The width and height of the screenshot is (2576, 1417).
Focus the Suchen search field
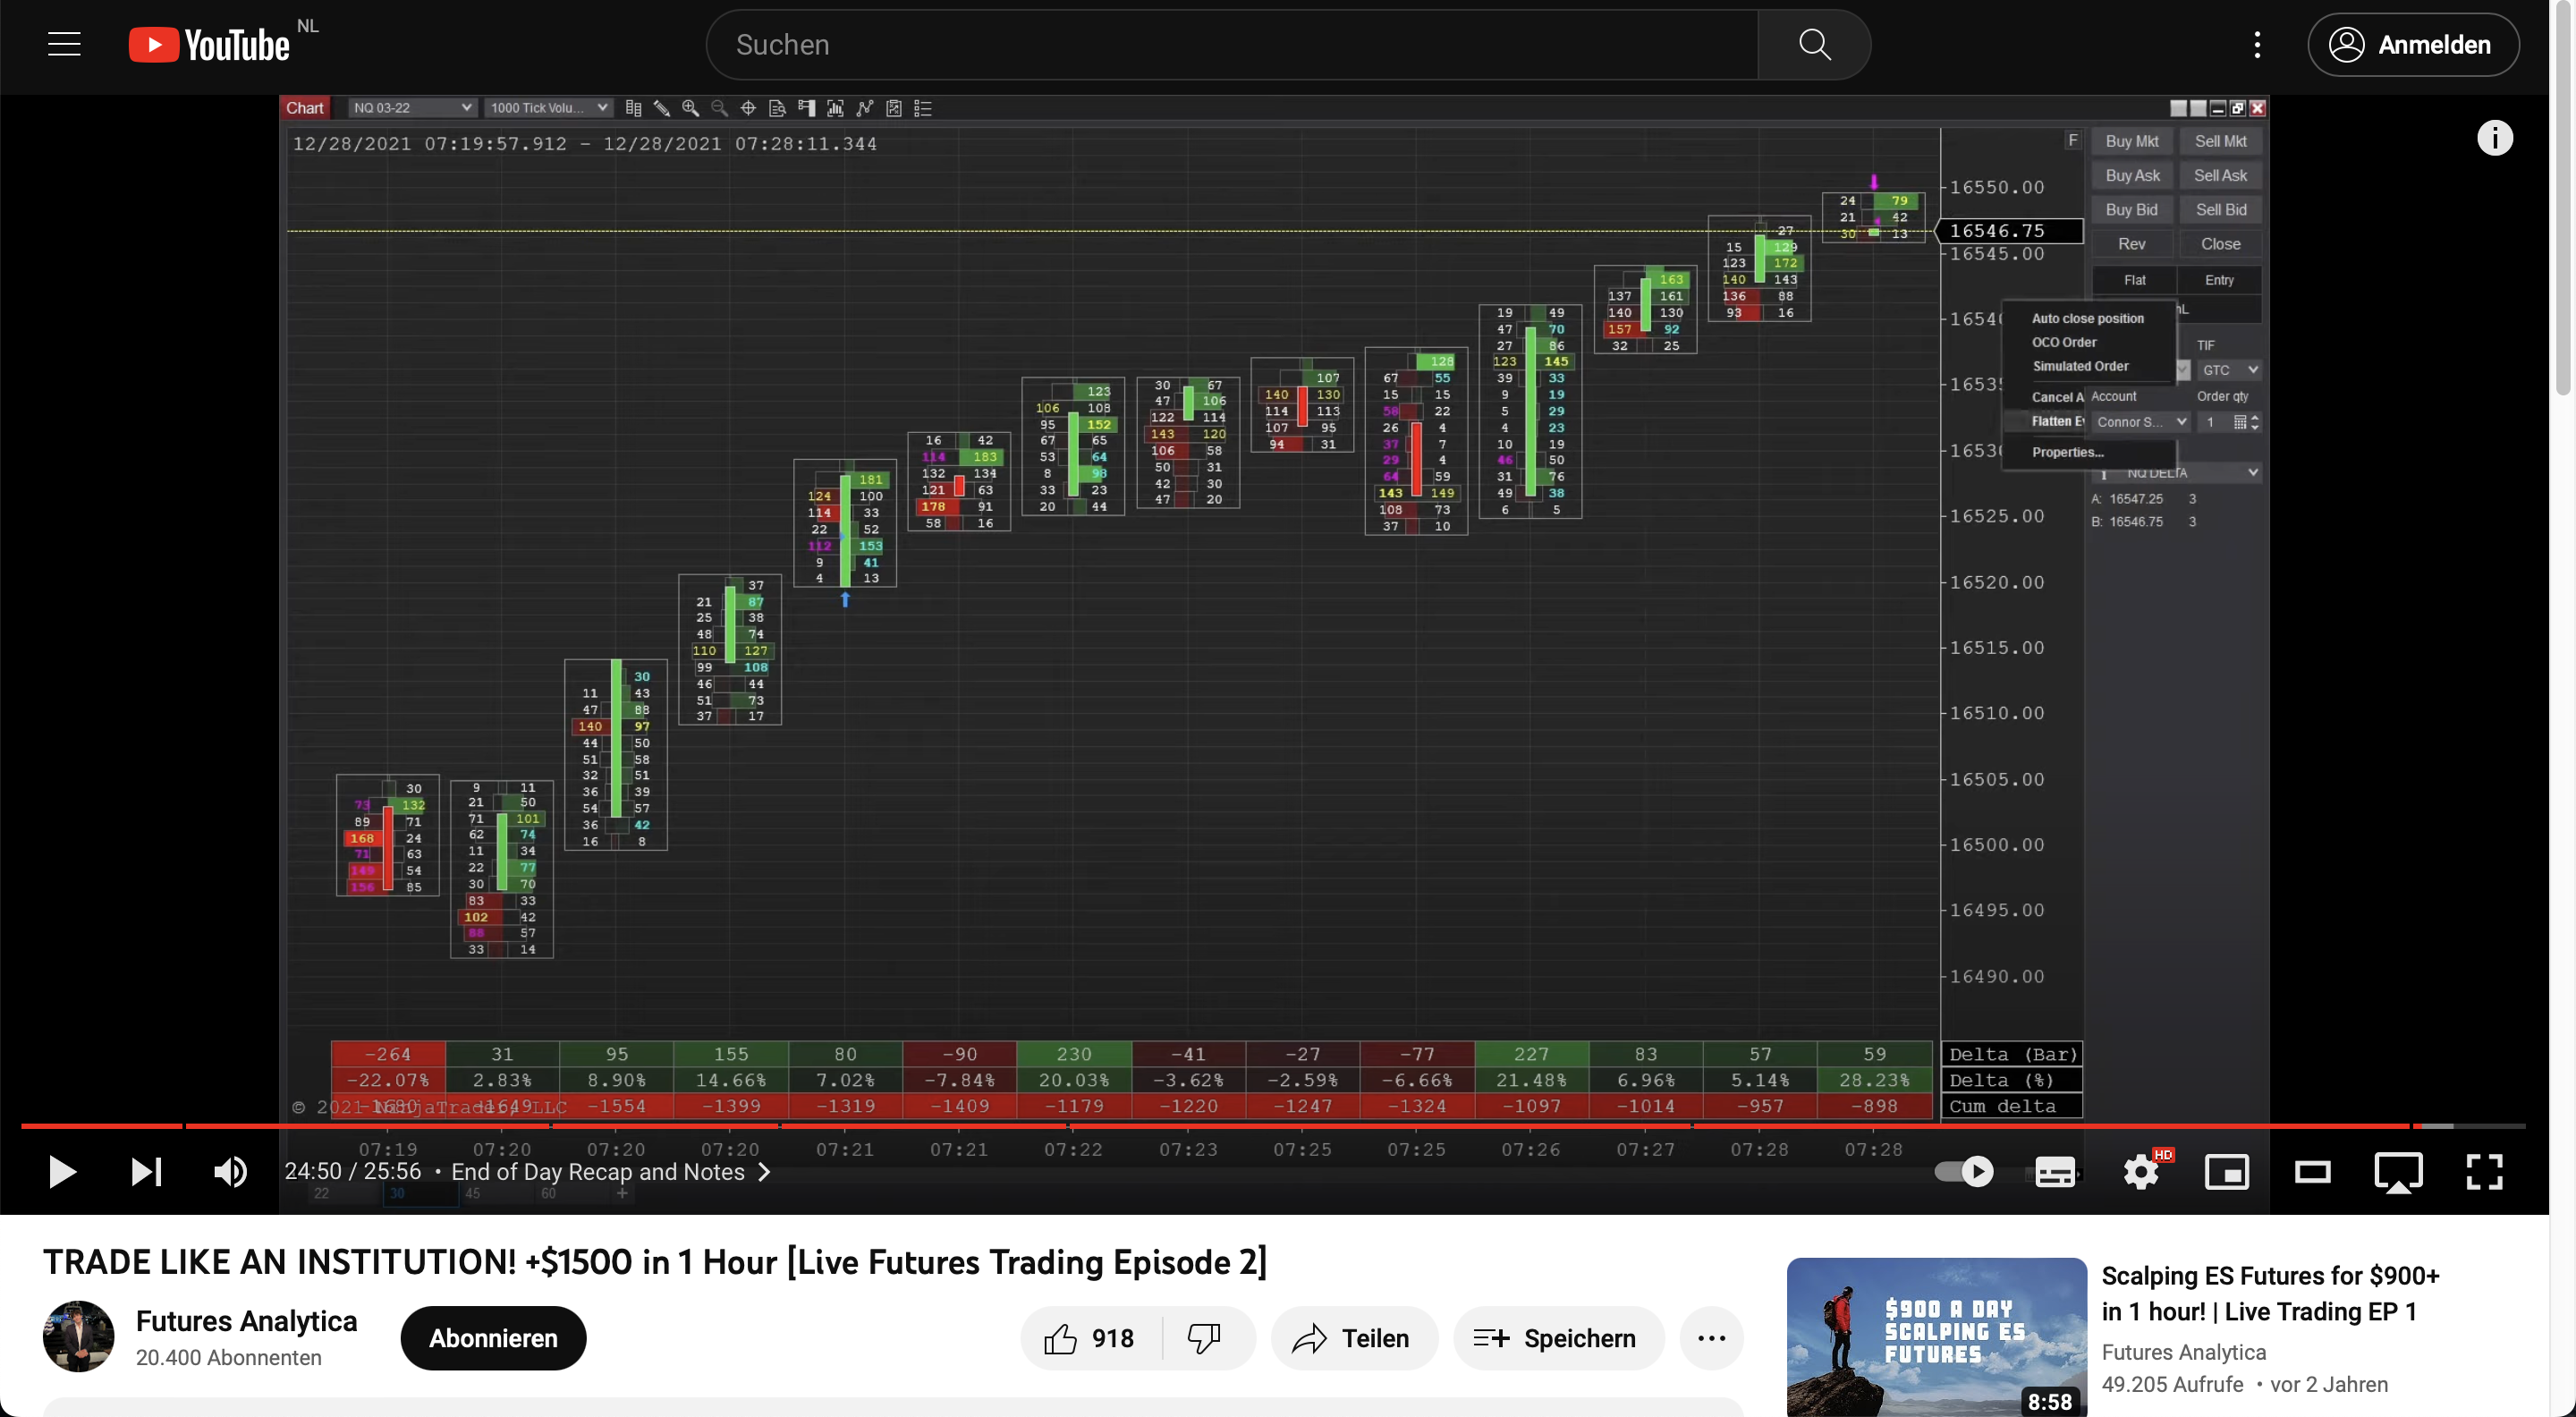coord(1232,45)
